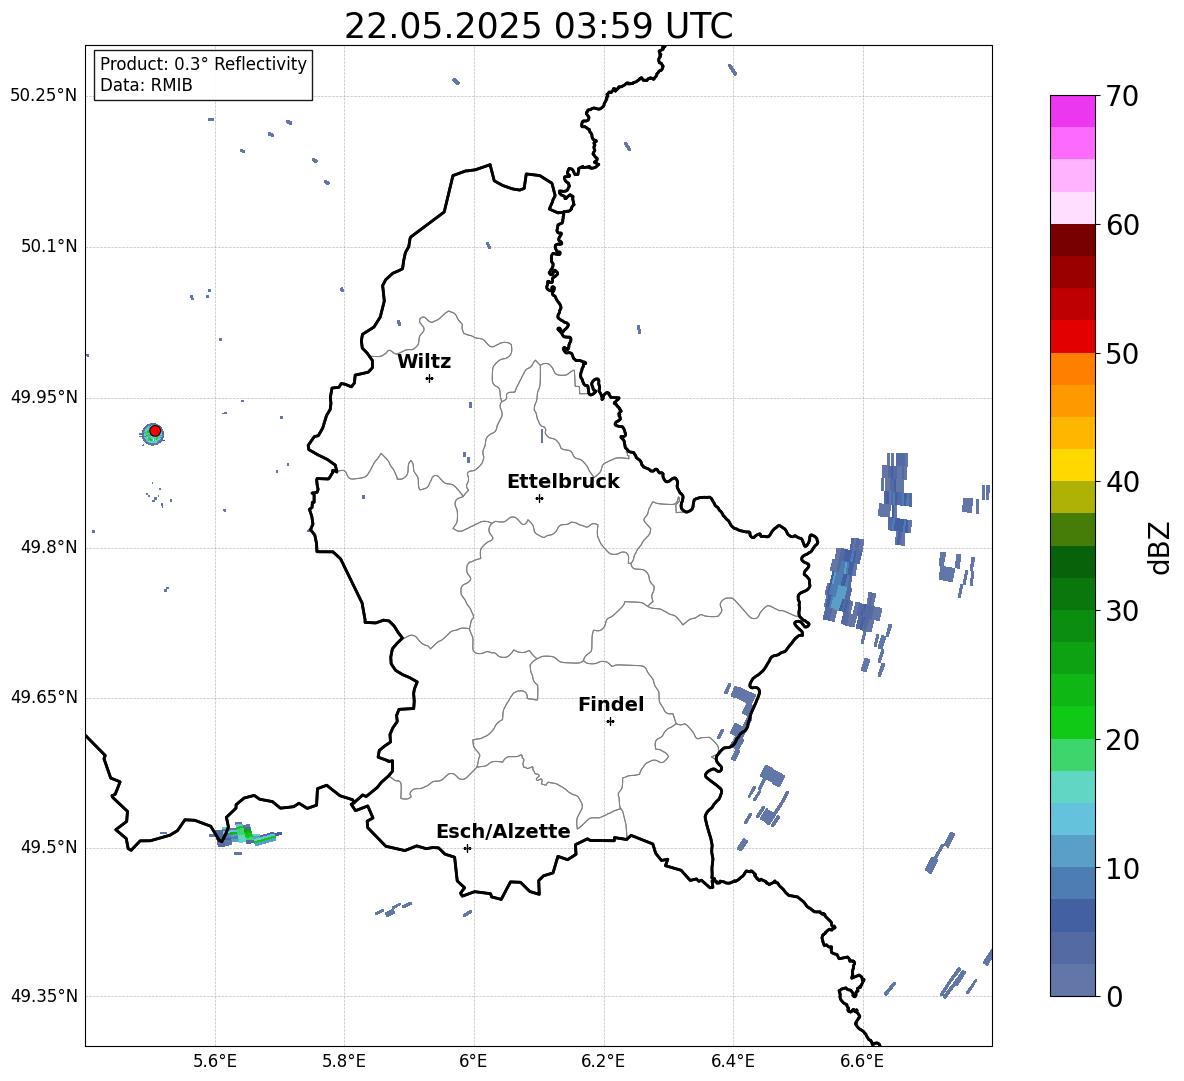
Task: Click the Ettelbruck city label
Action: click(563, 482)
